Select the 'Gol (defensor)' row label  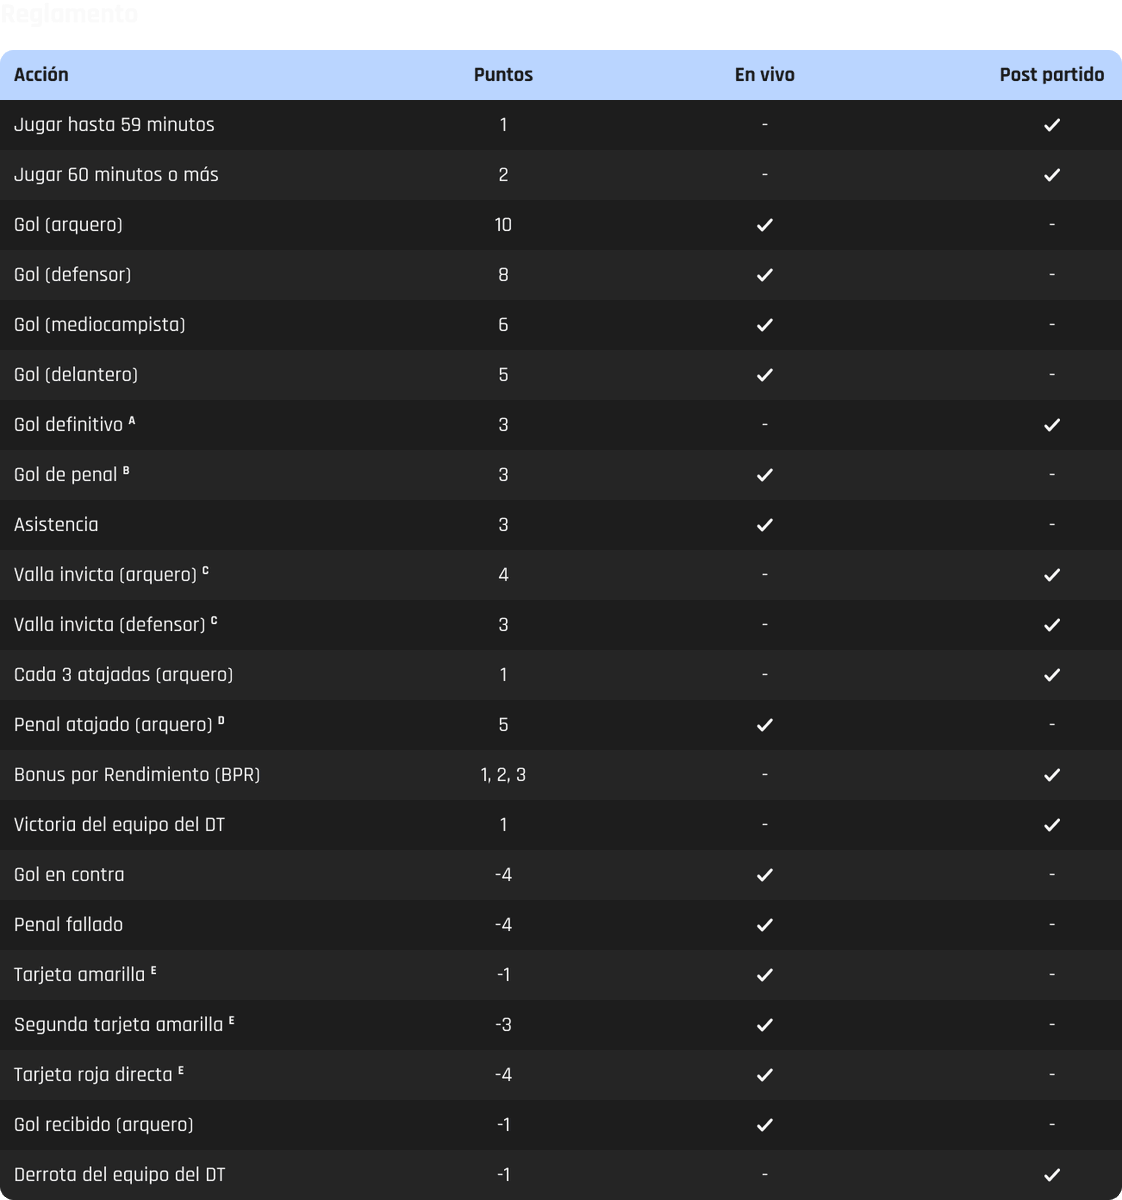point(72,275)
